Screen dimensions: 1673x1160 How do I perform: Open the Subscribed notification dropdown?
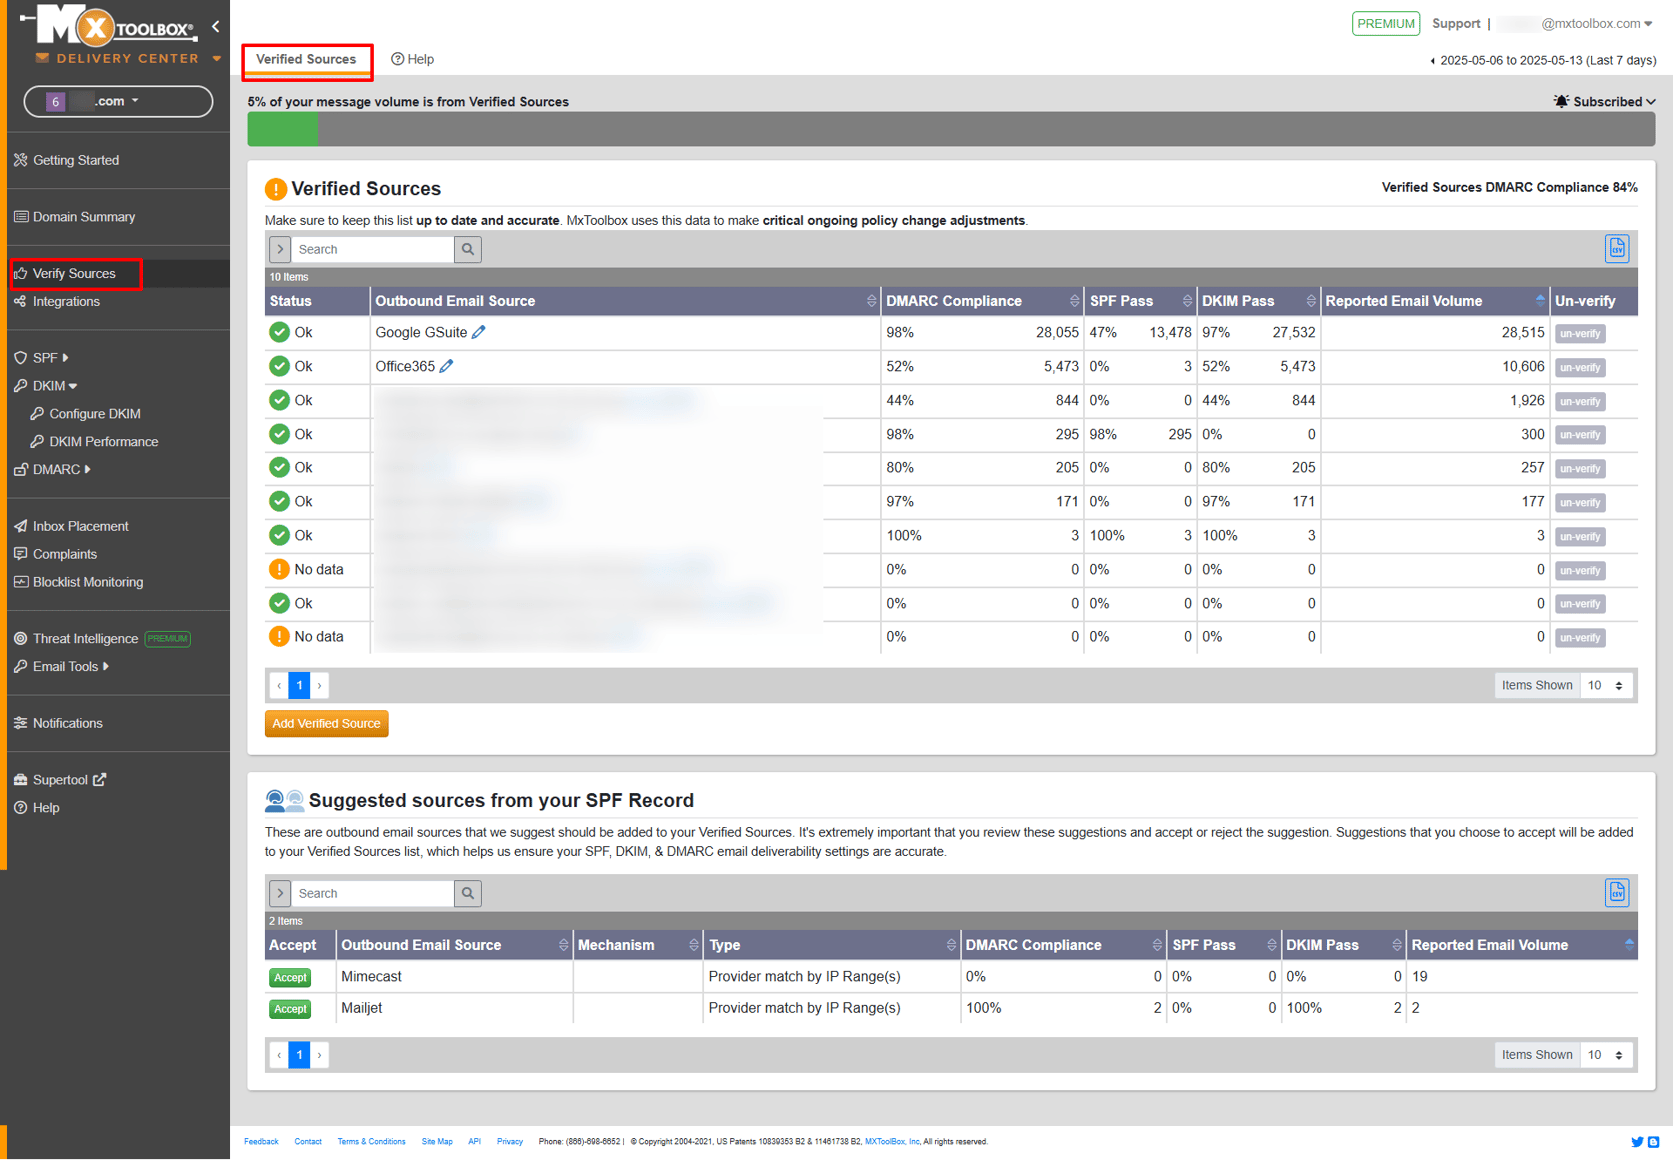click(x=1605, y=101)
